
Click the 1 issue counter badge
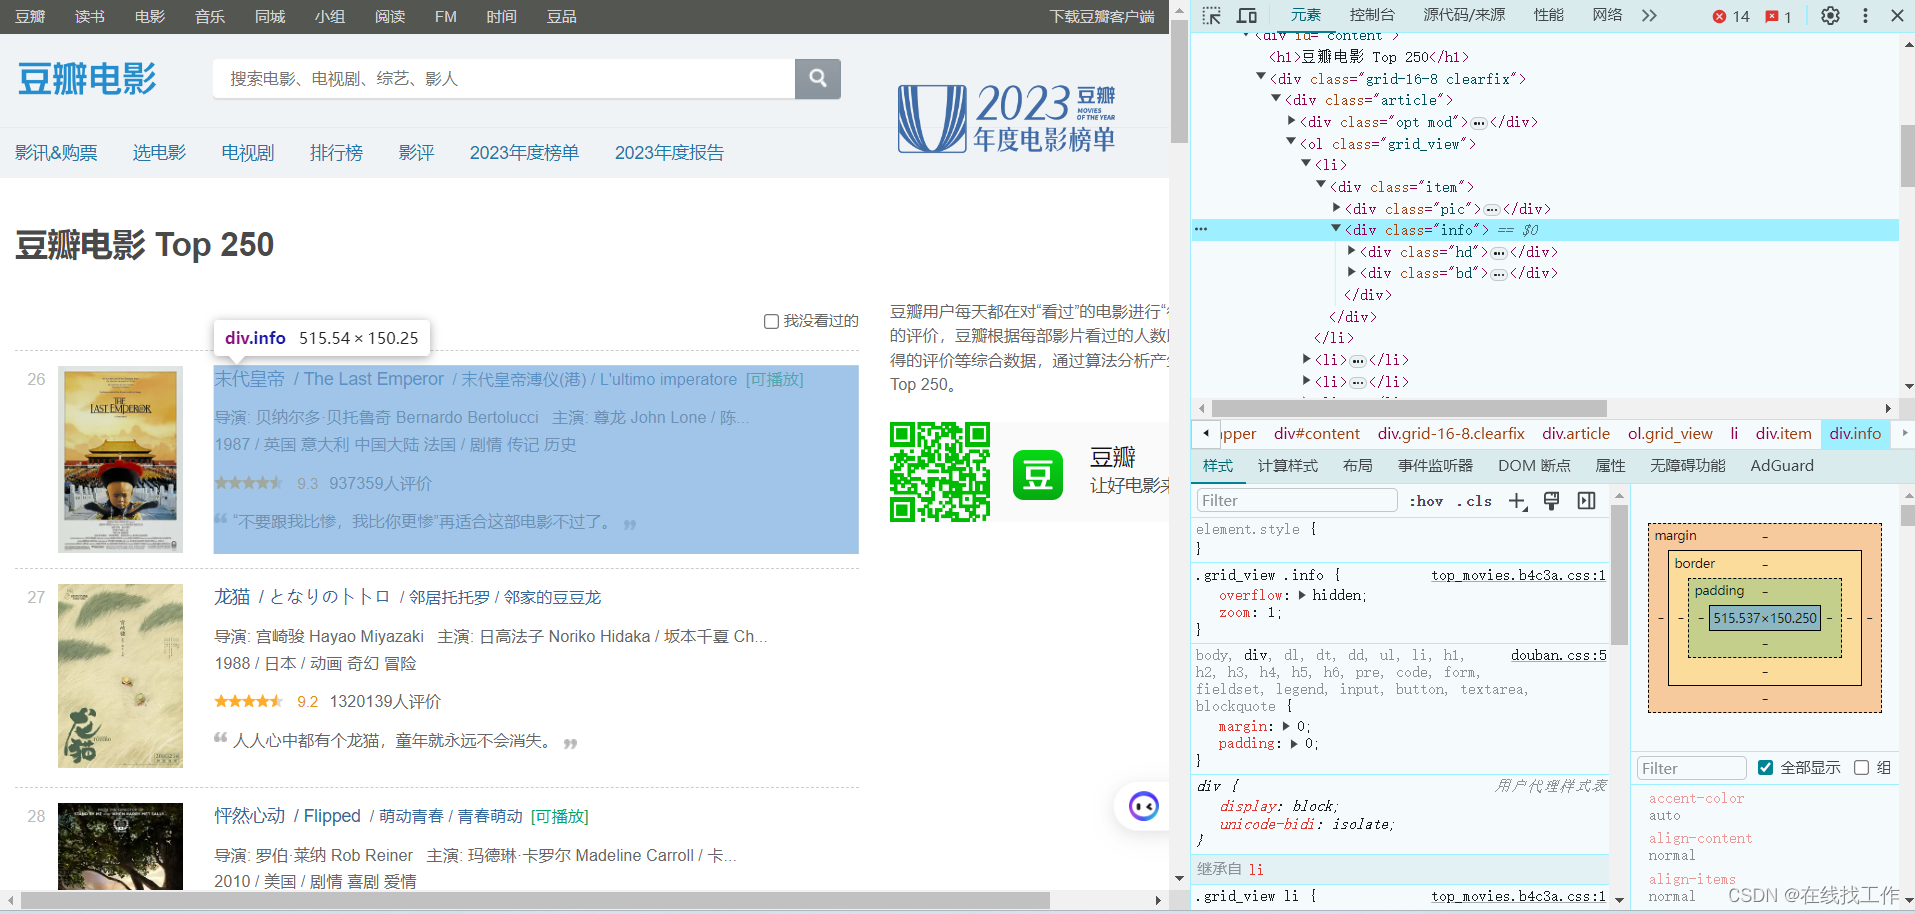point(1779,16)
